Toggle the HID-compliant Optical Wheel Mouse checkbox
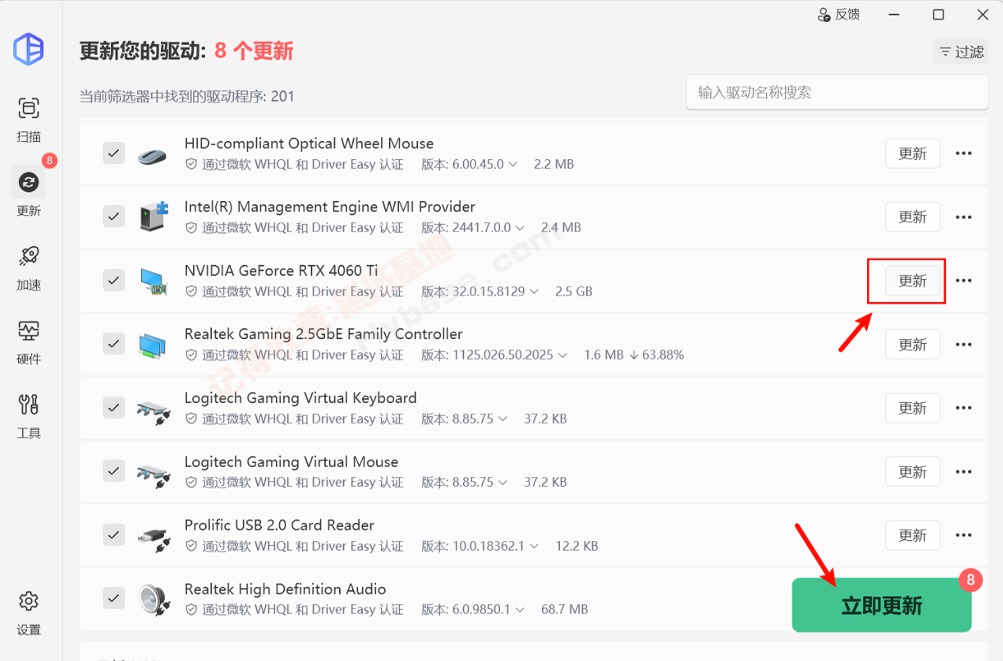The width and height of the screenshot is (1003, 661). [112, 153]
